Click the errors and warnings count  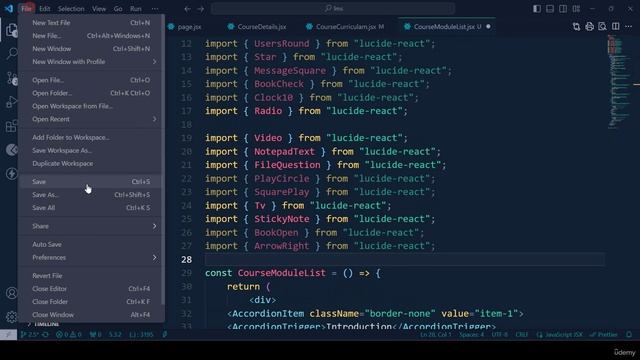click(69, 335)
